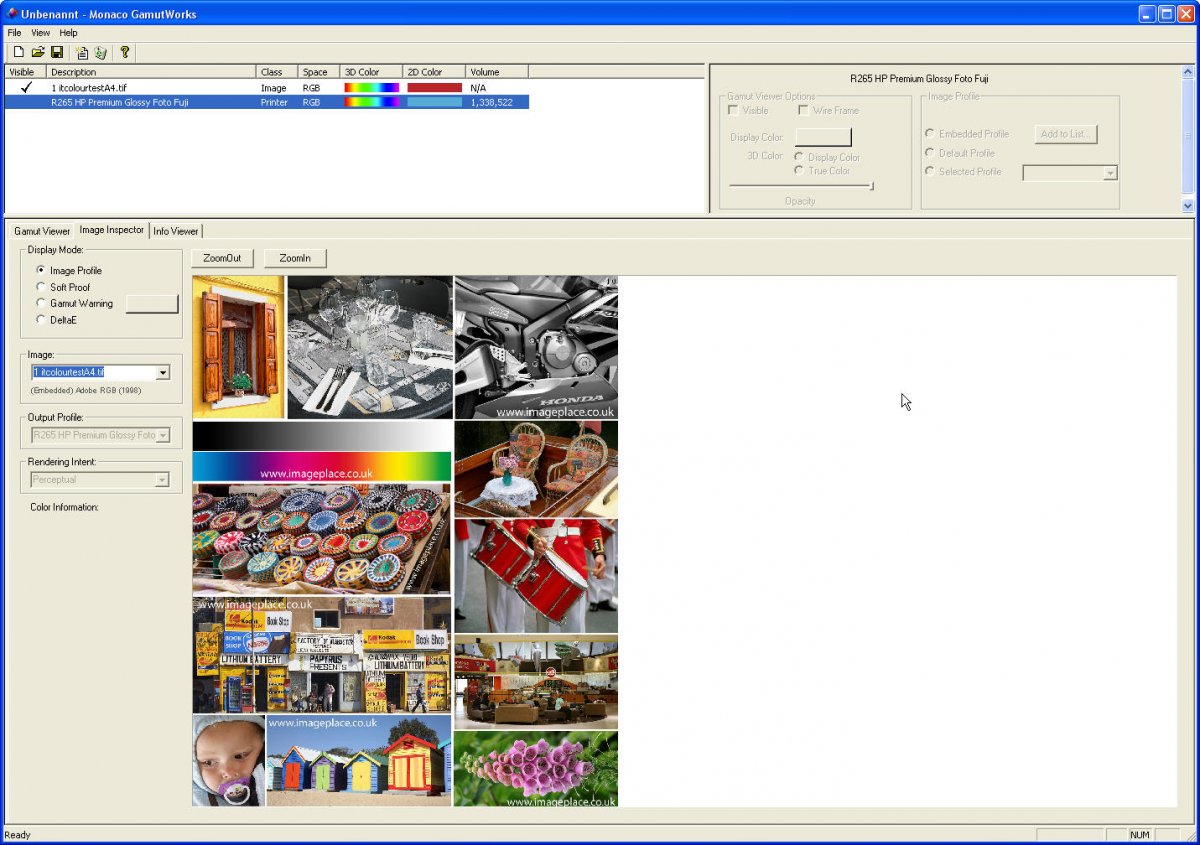Select the Soft Proof display mode

point(41,287)
